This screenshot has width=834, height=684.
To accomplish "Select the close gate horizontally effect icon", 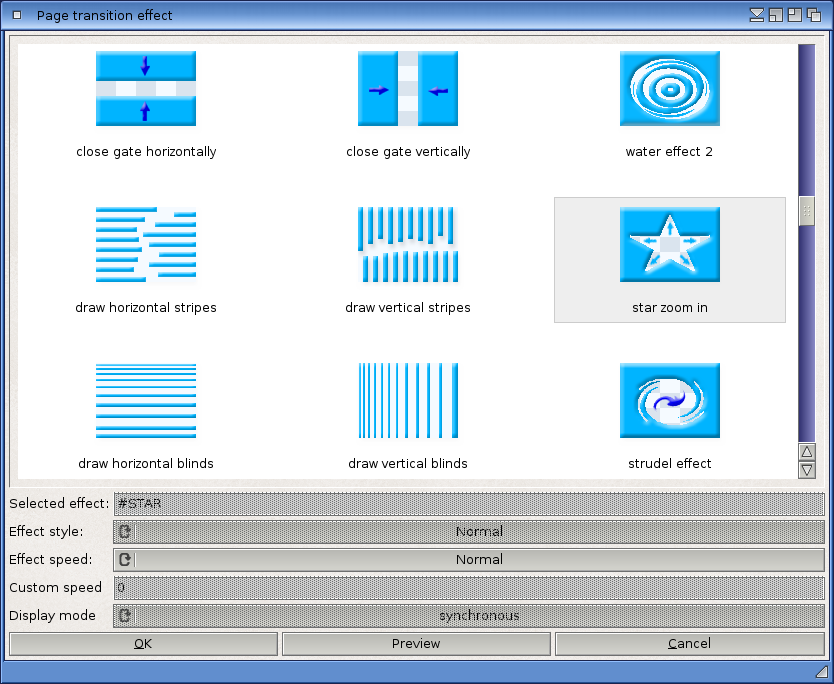I will pyautogui.click(x=146, y=88).
